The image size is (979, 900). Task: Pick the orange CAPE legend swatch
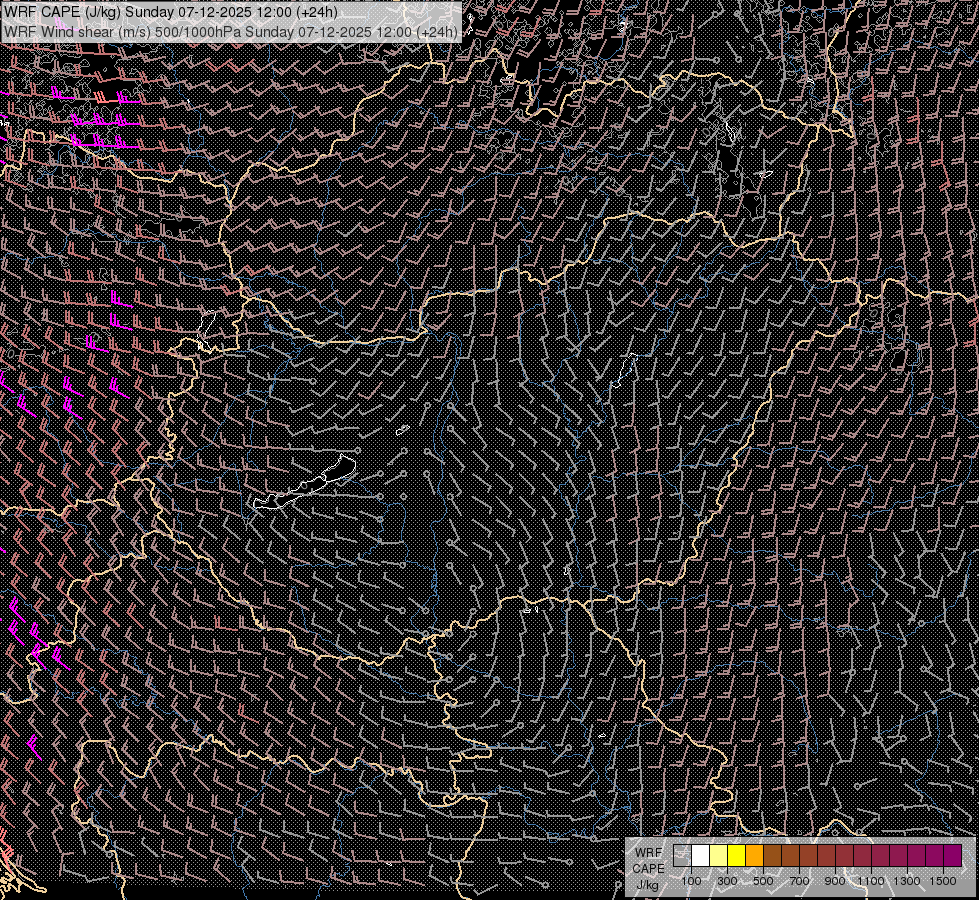(754, 856)
